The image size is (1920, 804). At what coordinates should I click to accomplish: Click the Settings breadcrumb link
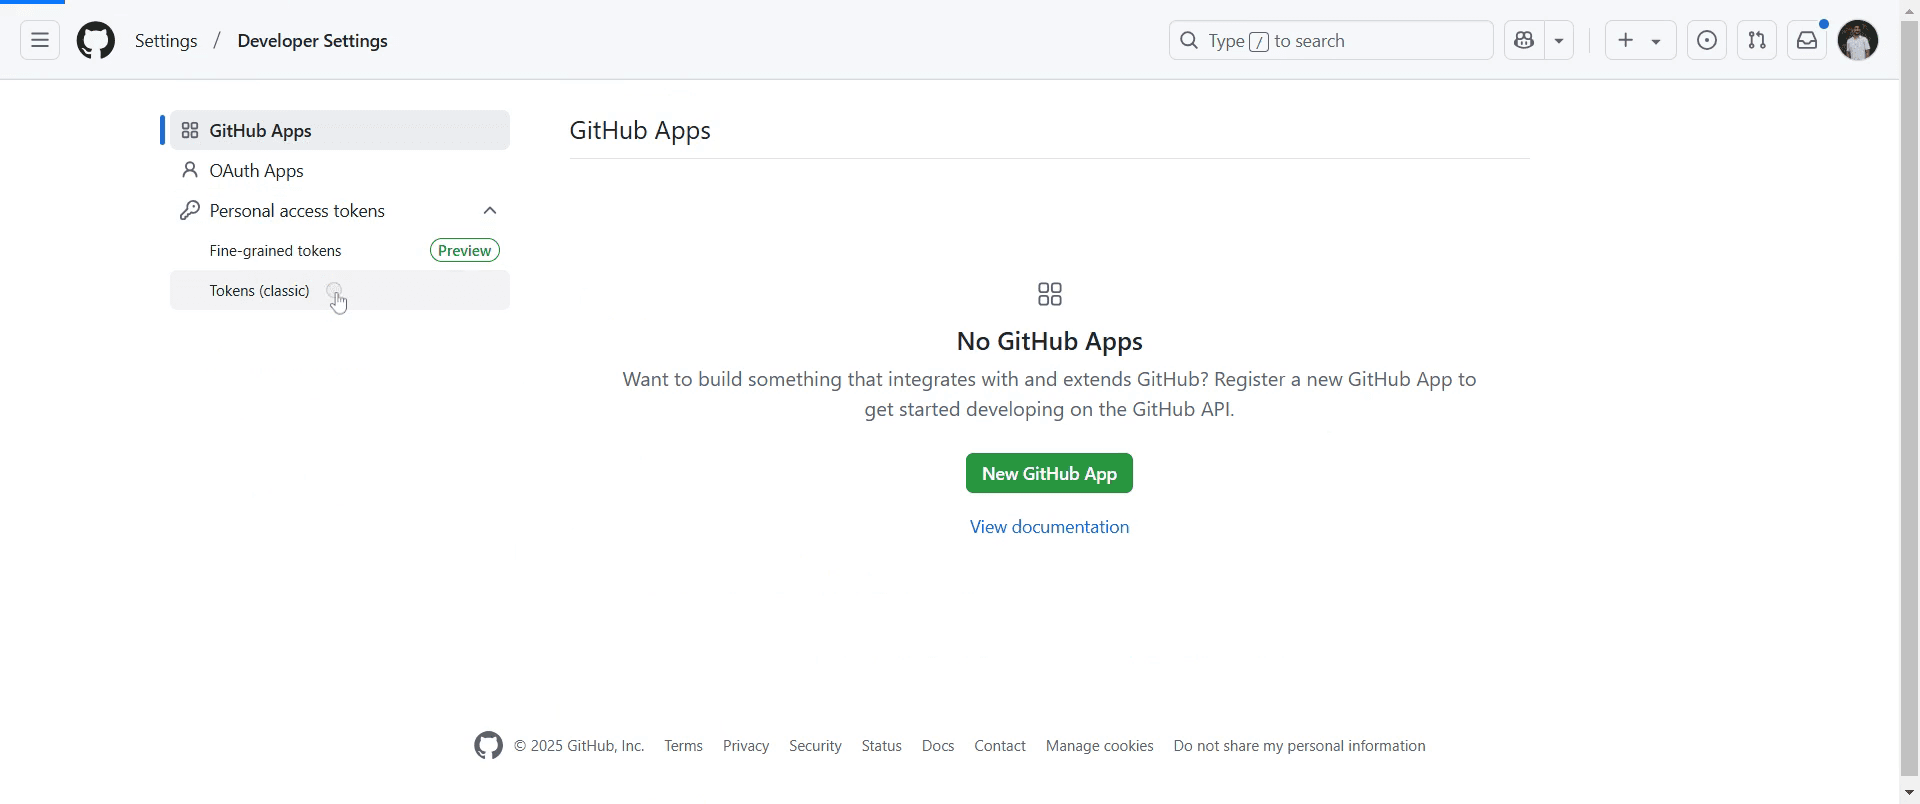[166, 41]
